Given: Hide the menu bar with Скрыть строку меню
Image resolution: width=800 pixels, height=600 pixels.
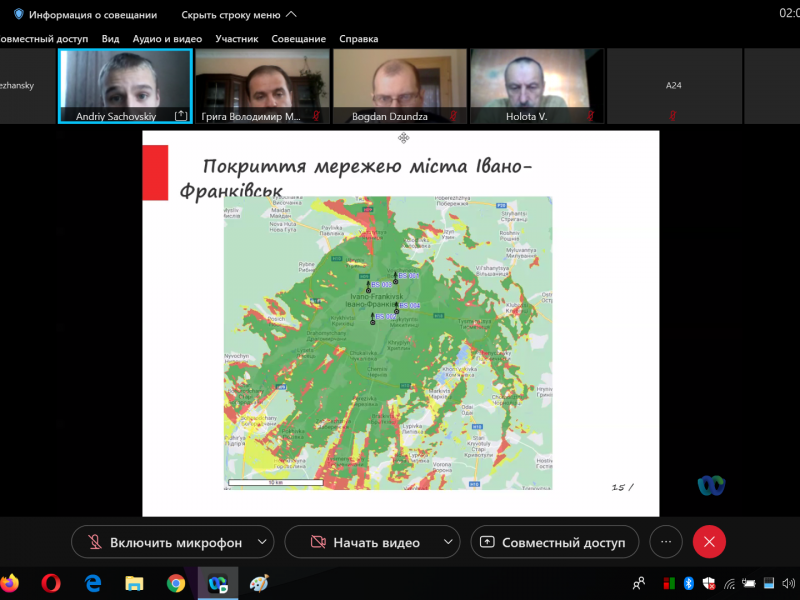Looking at the screenshot, I should pos(238,15).
